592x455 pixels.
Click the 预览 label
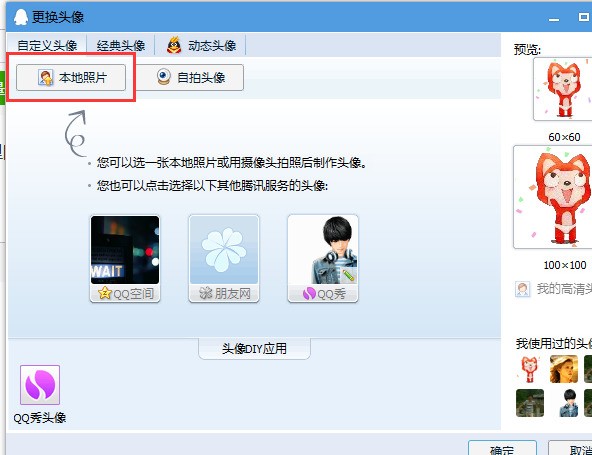pos(527,49)
